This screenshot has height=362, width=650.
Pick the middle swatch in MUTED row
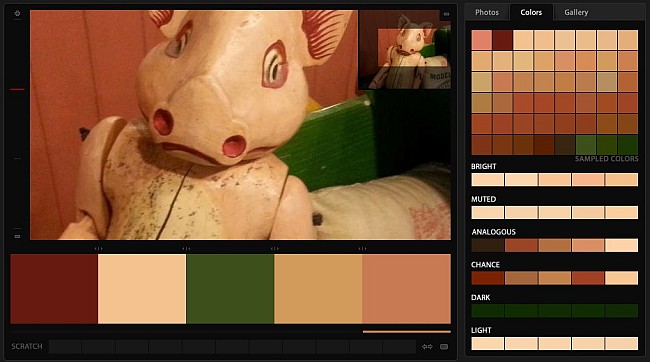pyautogui.click(x=555, y=212)
